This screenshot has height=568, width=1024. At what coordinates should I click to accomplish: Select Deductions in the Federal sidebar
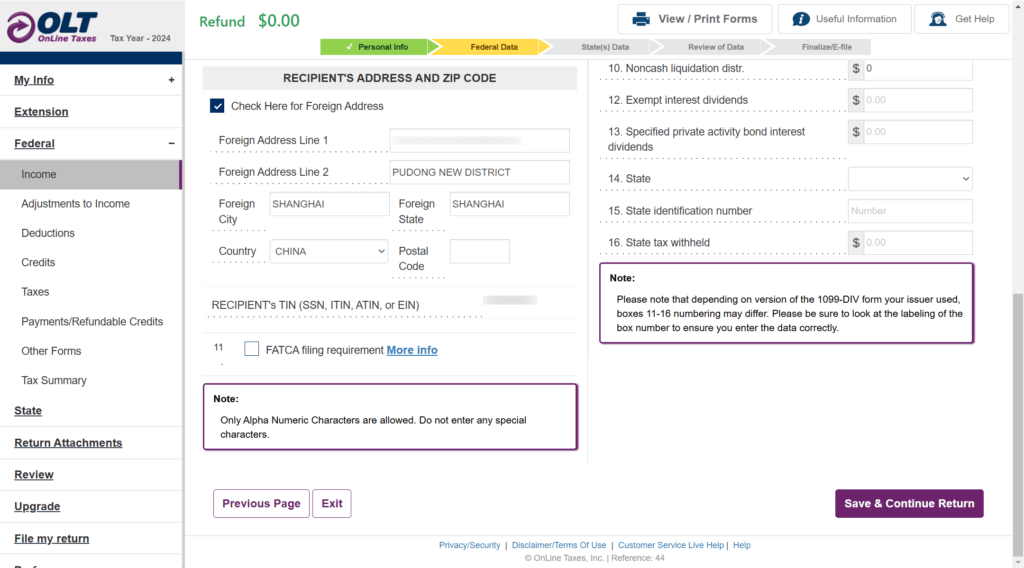tap(48, 233)
